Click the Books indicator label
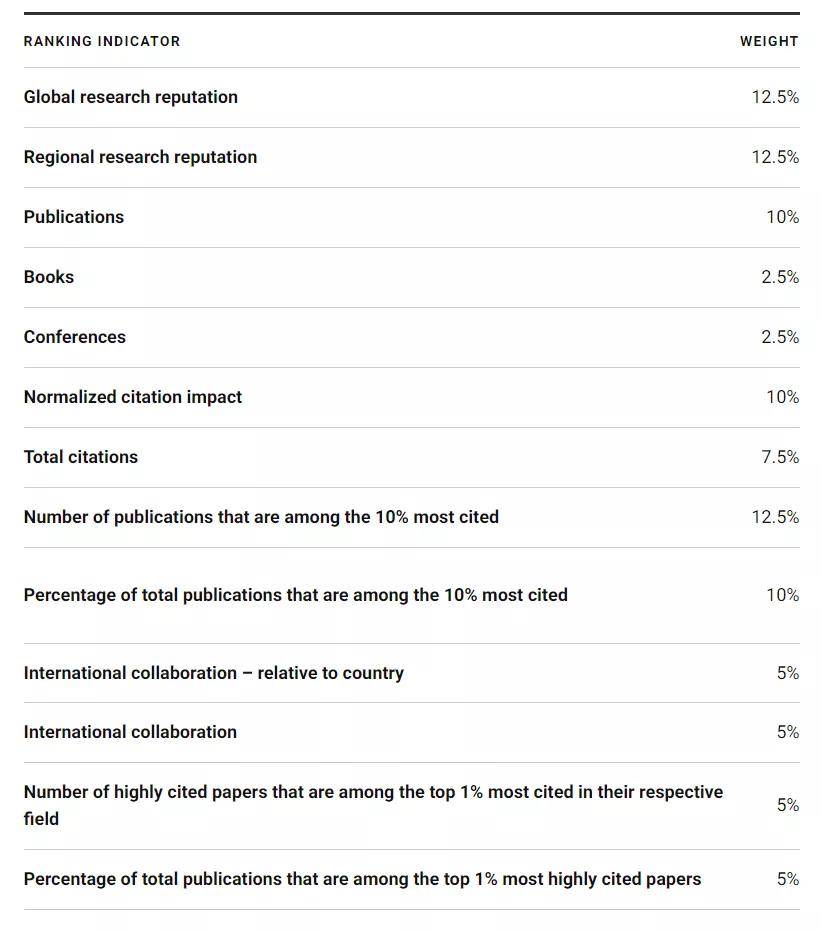Screen dimensions: 822x930 [49, 277]
